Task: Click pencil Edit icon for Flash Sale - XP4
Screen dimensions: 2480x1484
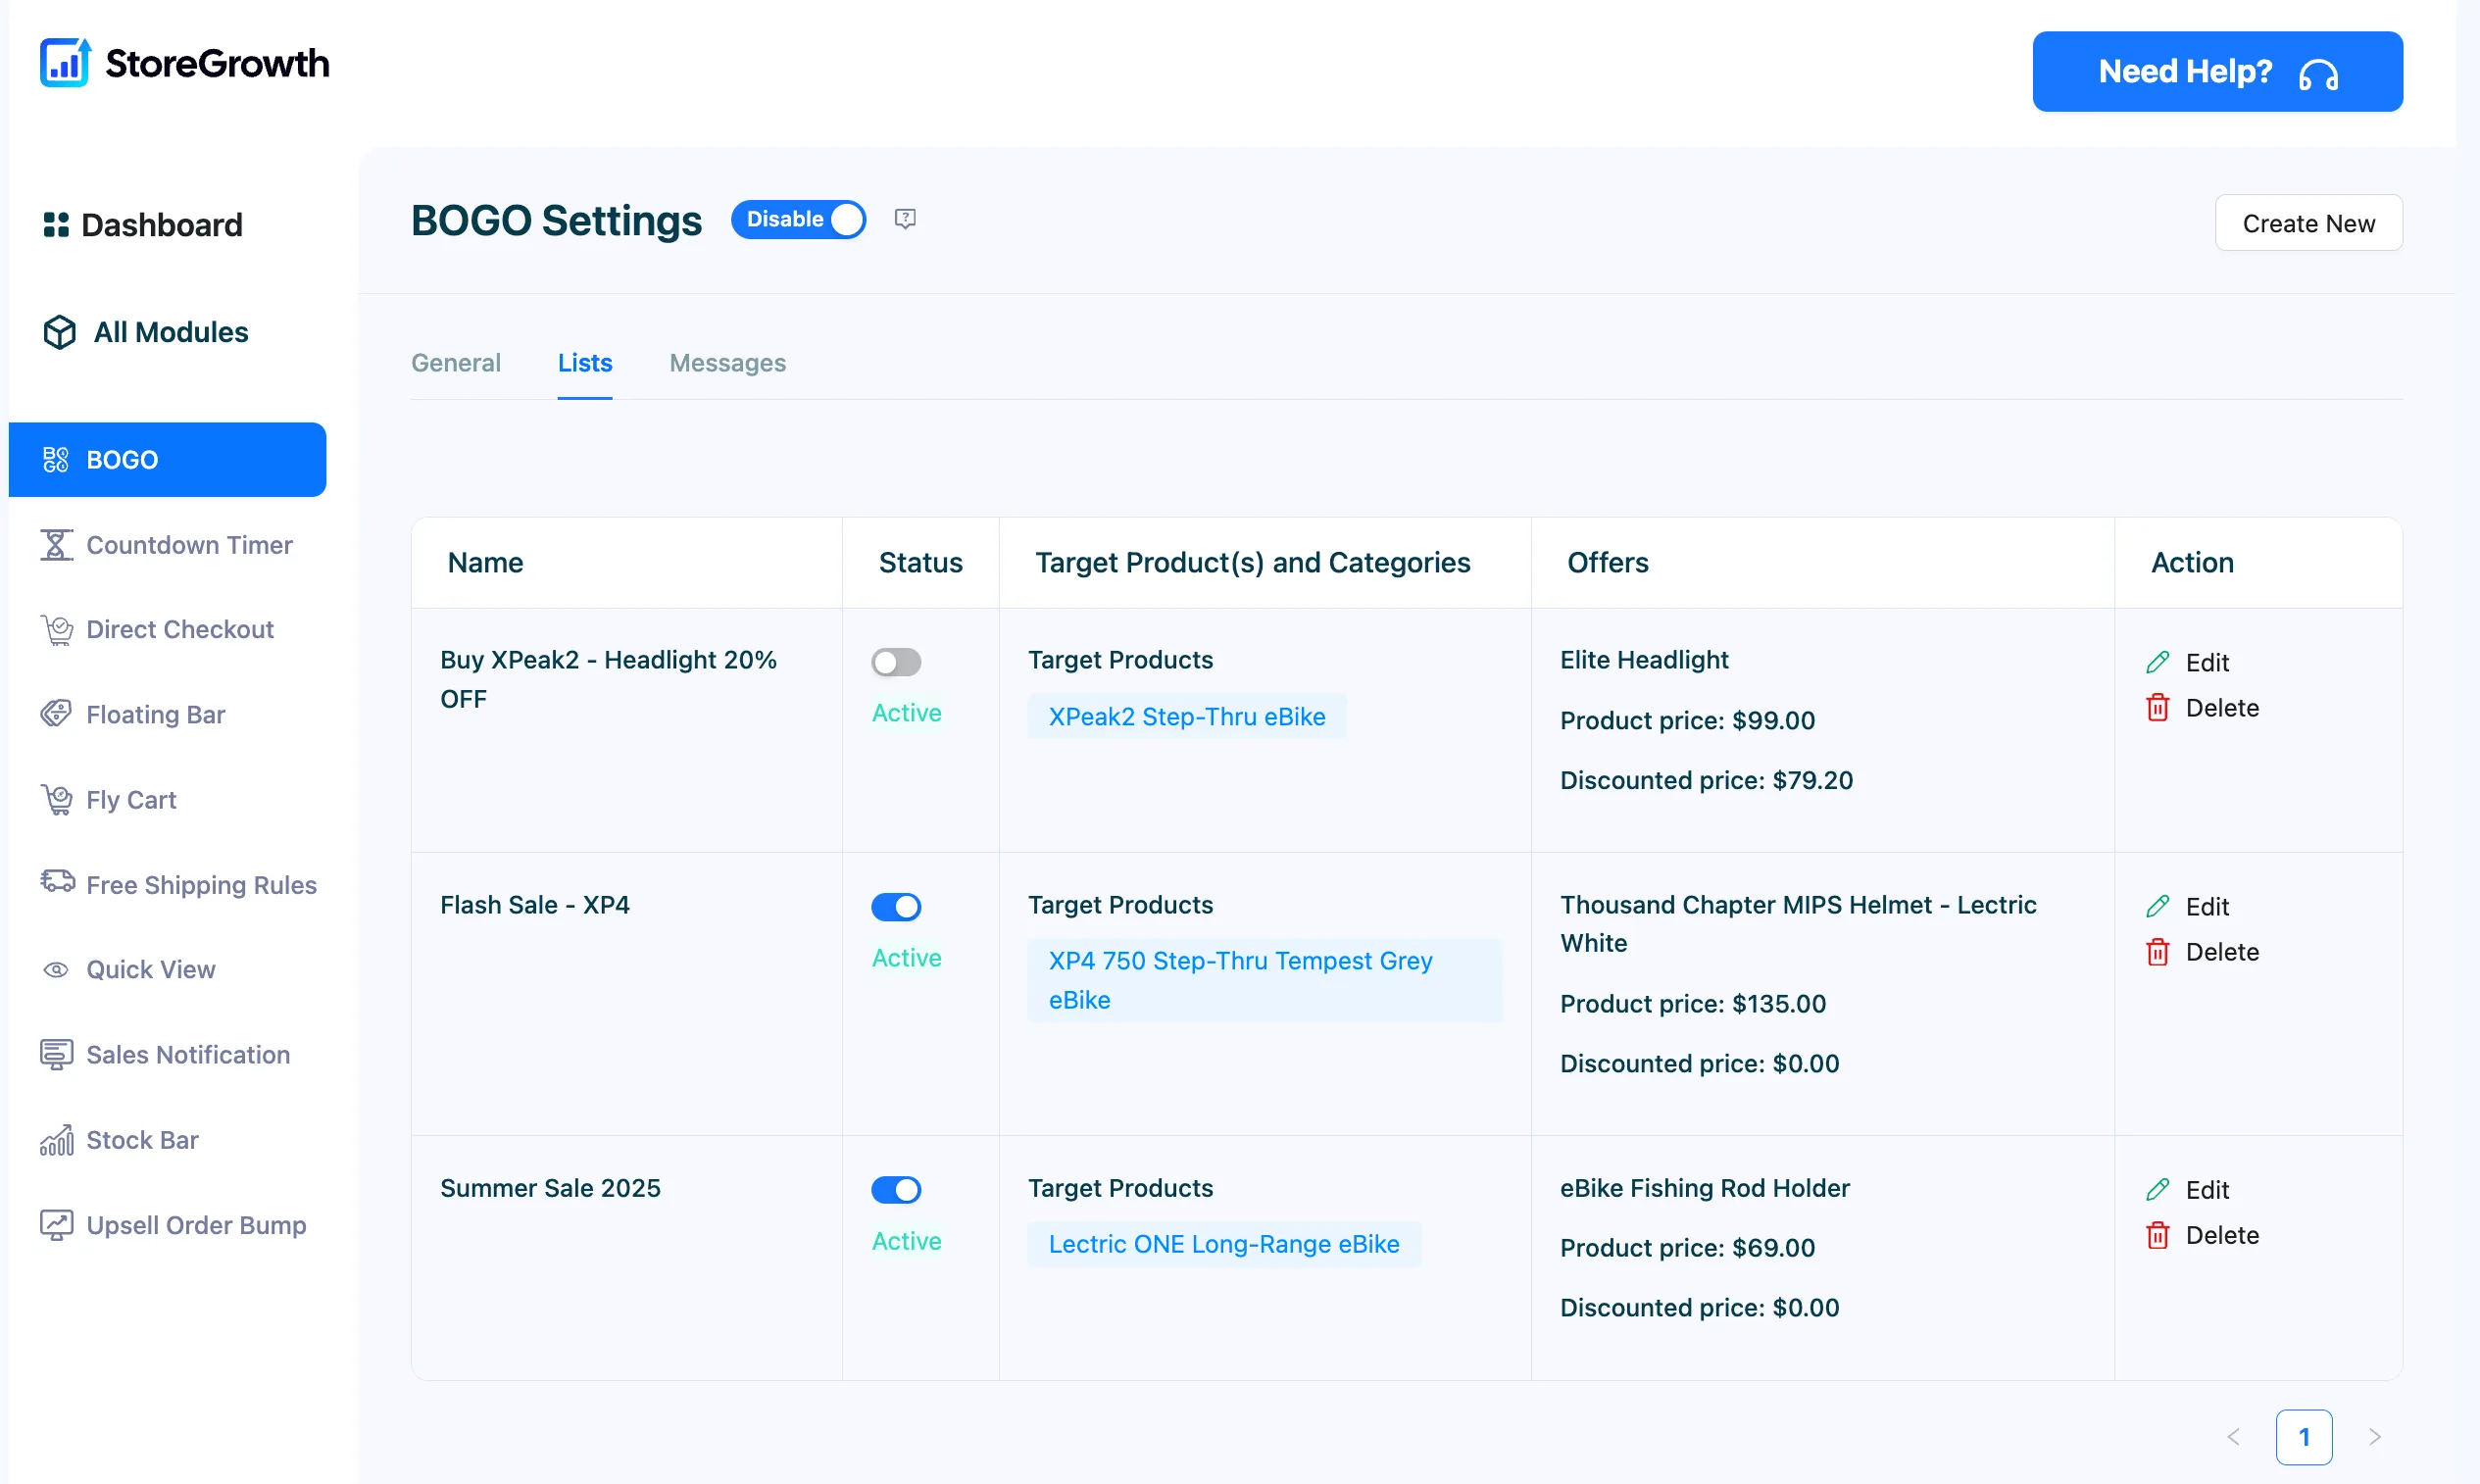Action: pyautogui.click(x=2158, y=907)
